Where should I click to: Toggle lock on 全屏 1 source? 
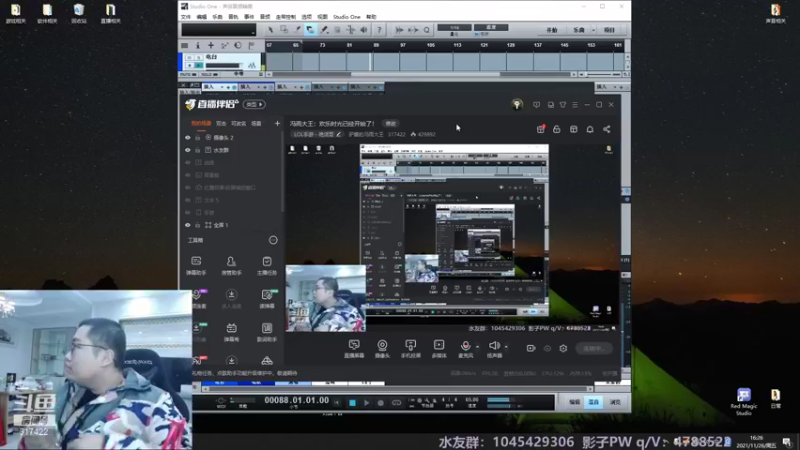[197, 225]
